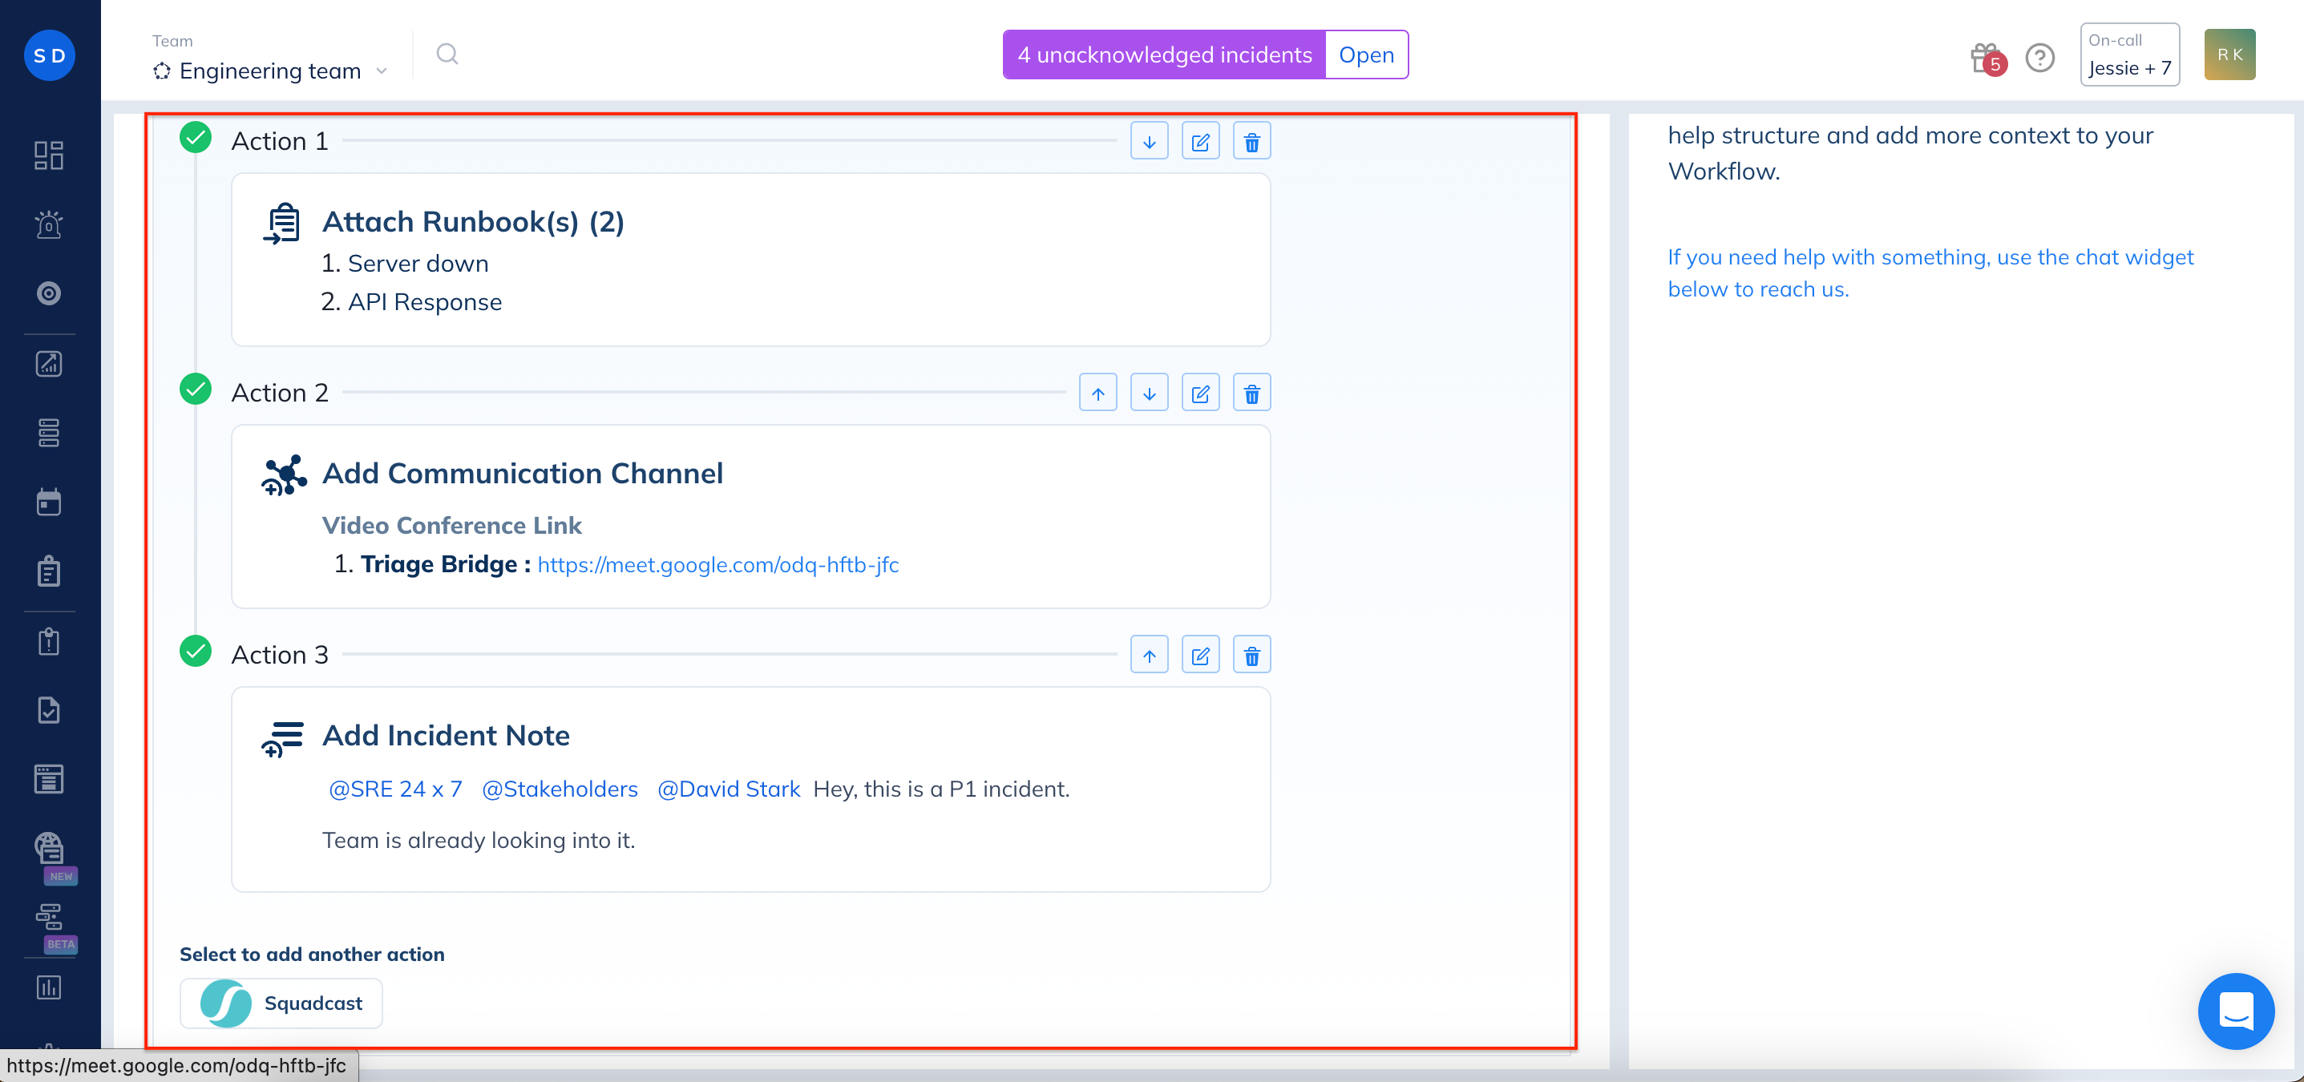
Task: Move Action 3 up
Action: 1149,655
